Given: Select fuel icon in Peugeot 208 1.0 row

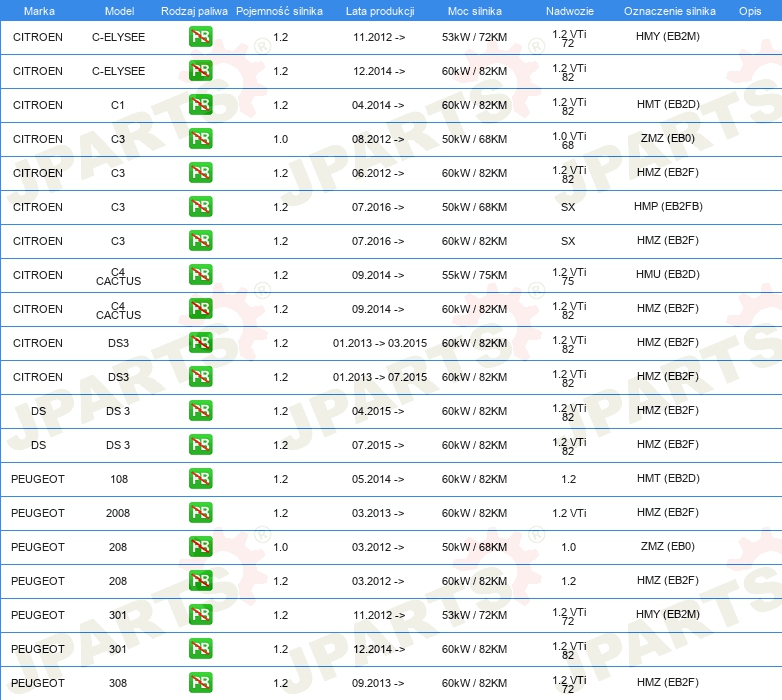Looking at the screenshot, I should point(200,546).
